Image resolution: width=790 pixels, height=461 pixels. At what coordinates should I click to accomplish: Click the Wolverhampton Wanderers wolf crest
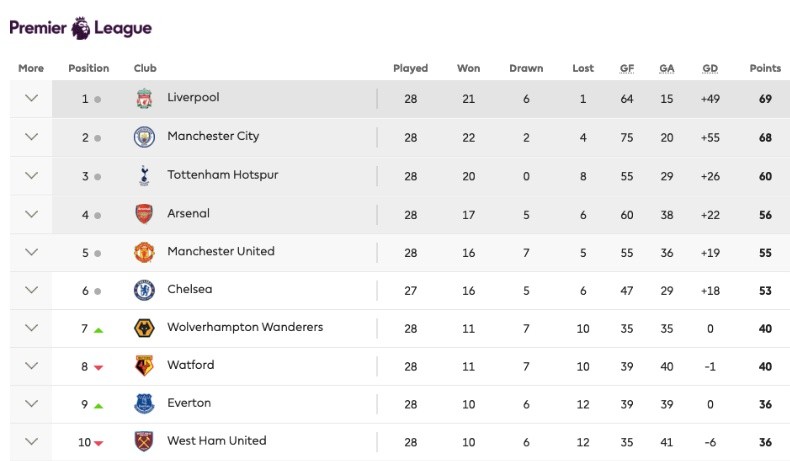(x=144, y=328)
